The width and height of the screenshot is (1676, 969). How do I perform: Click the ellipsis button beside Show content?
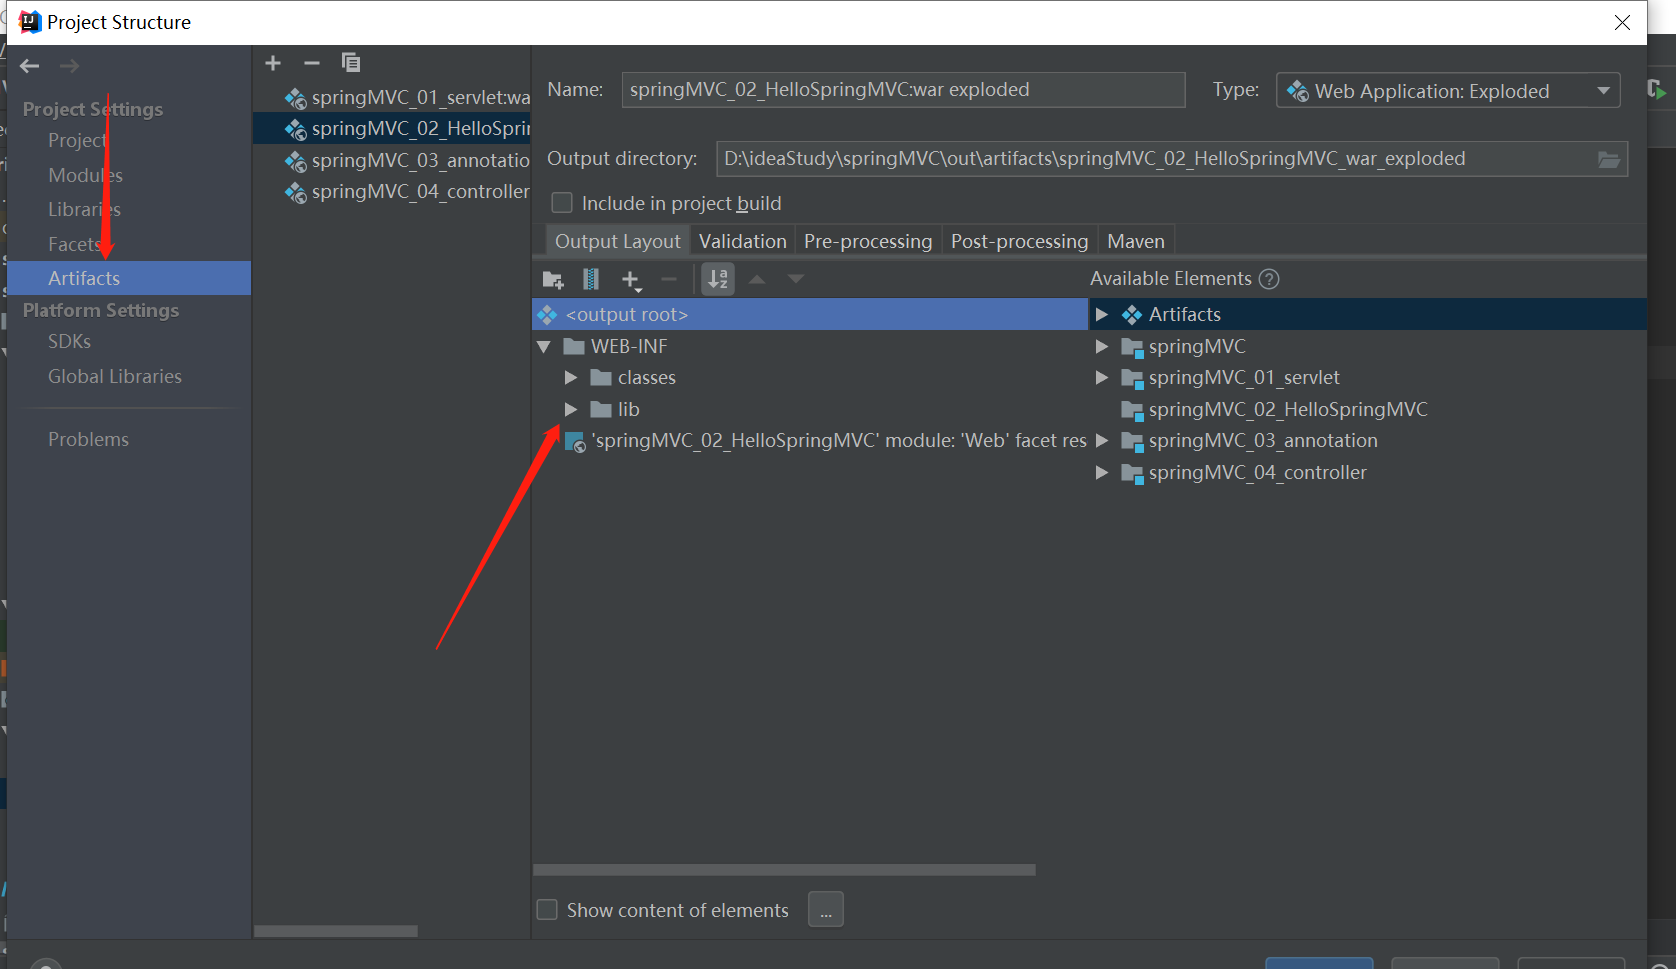pyautogui.click(x=826, y=910)
